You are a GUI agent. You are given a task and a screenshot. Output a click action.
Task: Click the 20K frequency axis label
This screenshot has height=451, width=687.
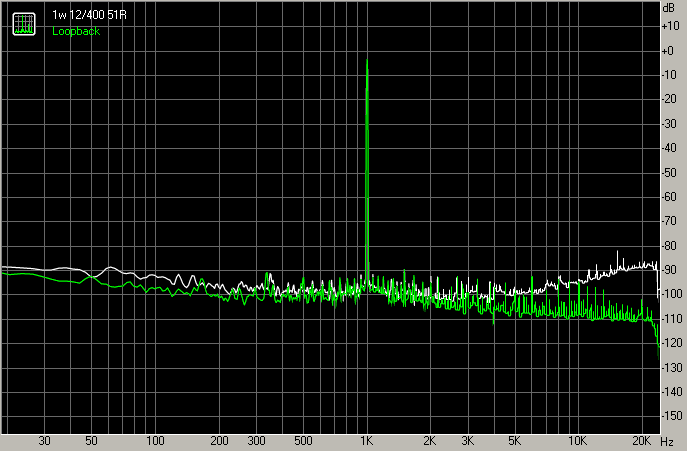(641, 441)
